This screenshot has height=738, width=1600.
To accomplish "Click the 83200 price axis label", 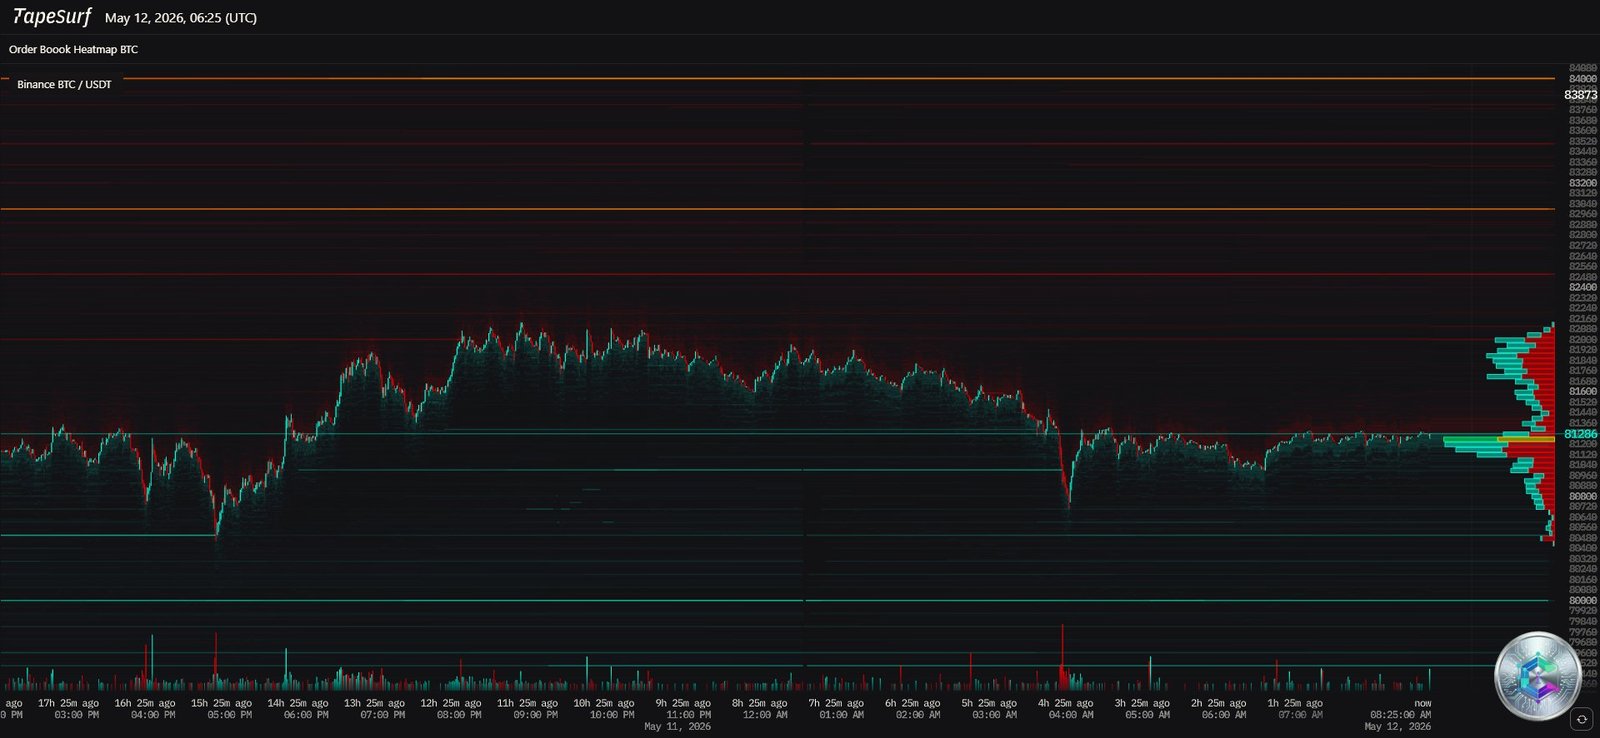I will (x=1583, y=183).
